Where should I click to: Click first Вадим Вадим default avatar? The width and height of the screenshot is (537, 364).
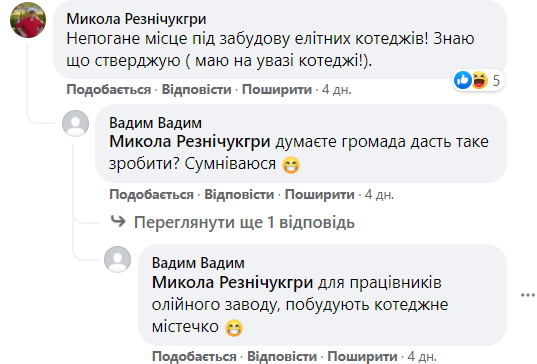point(75,123)
